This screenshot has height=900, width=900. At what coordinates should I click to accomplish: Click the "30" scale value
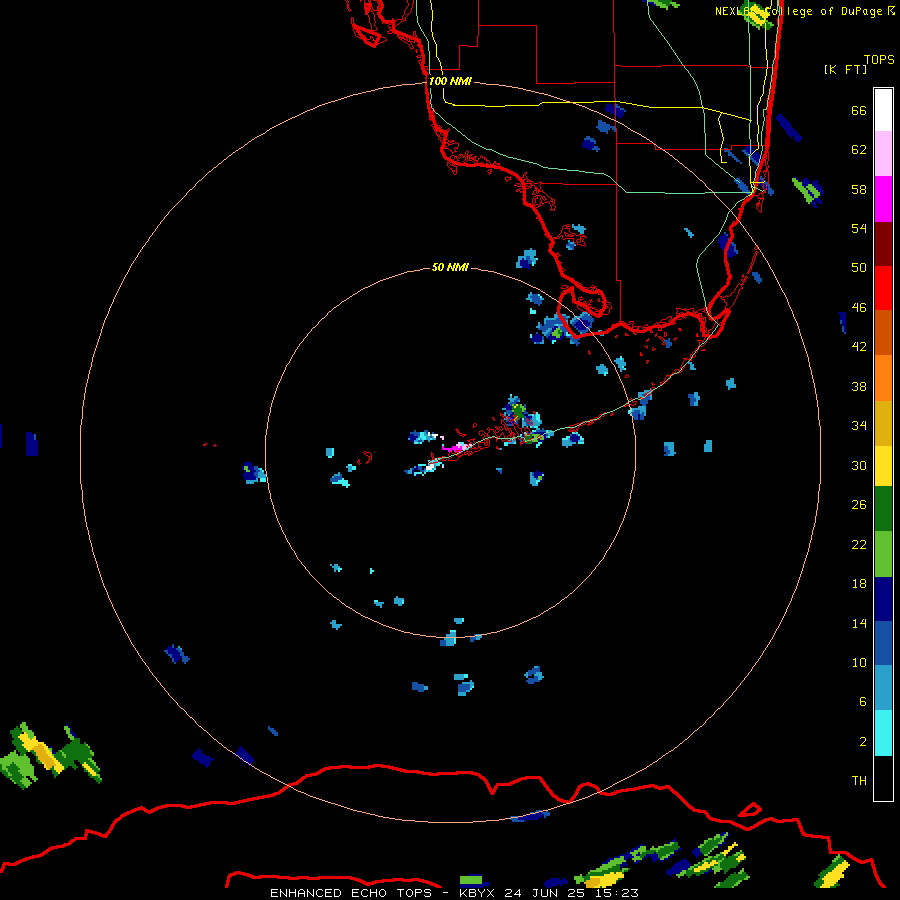(x=859, y=465)
